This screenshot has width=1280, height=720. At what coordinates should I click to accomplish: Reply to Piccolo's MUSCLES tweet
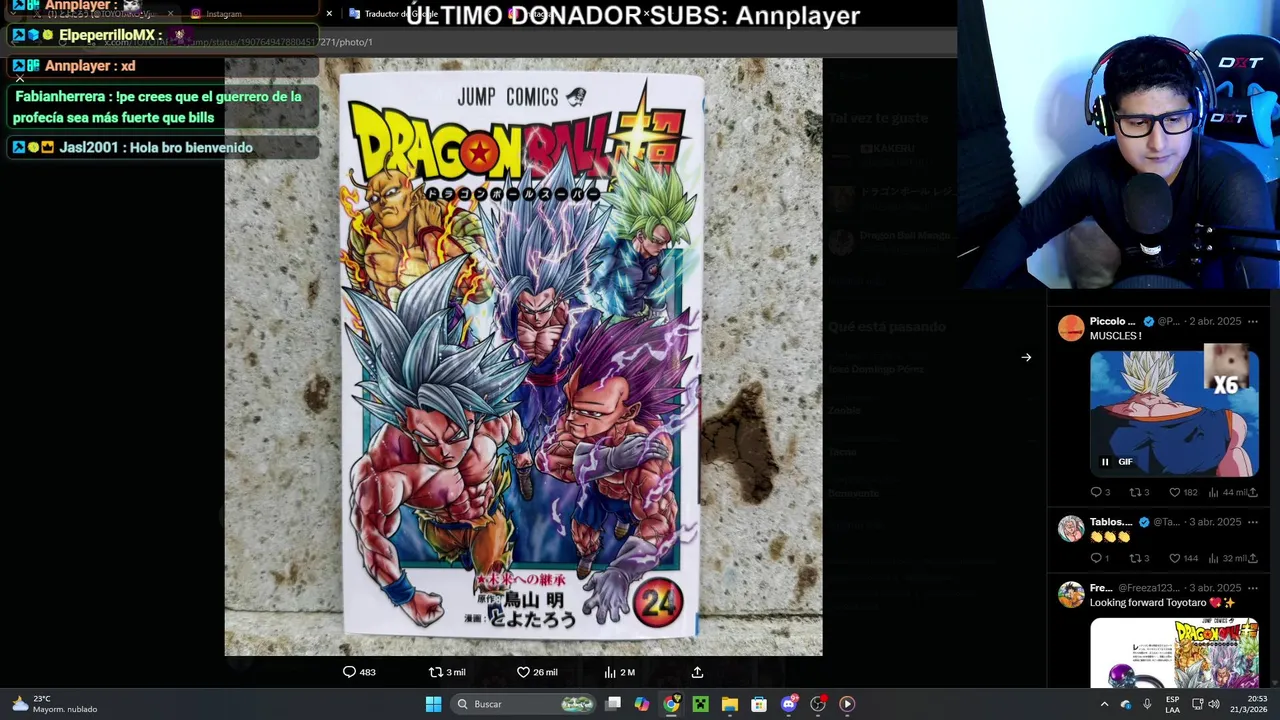point(1100,492)
